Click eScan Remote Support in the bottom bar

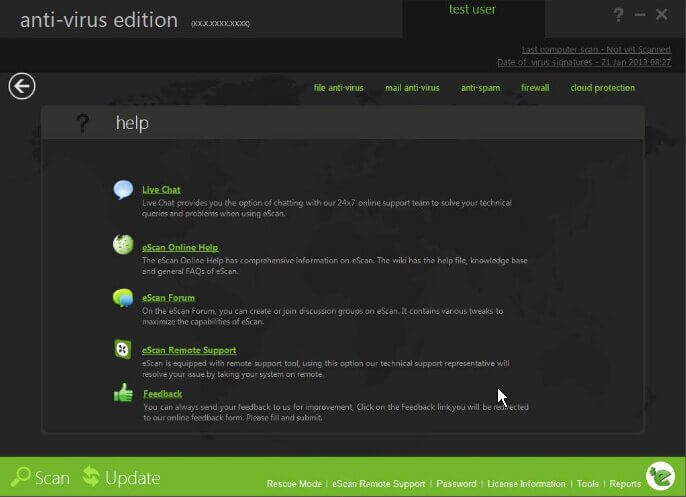point(378,483)
